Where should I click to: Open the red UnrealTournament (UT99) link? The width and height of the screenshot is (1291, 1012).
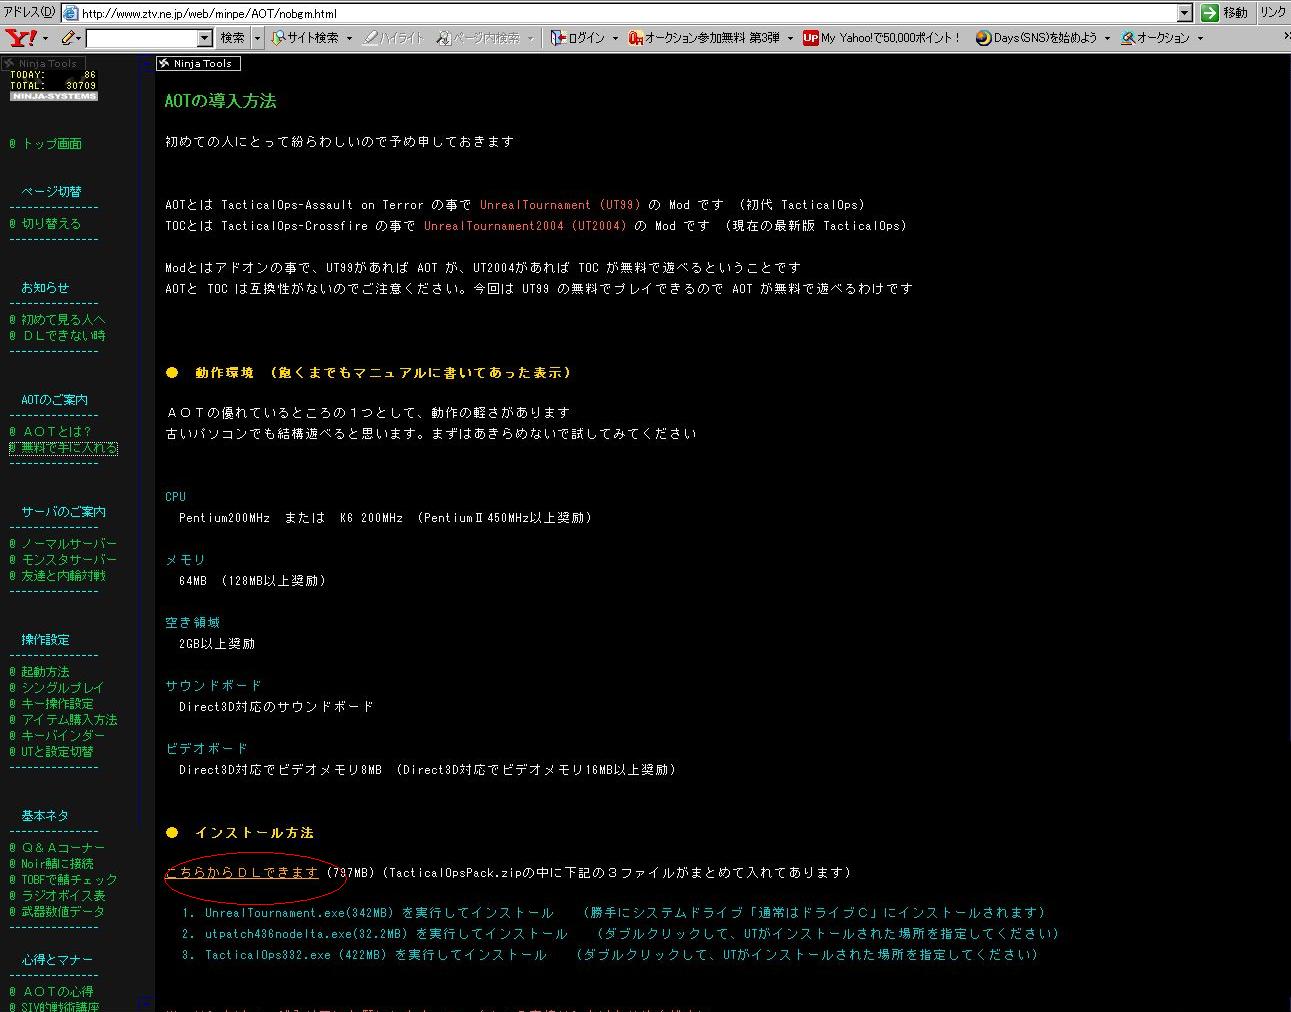(x=560, y=205)
